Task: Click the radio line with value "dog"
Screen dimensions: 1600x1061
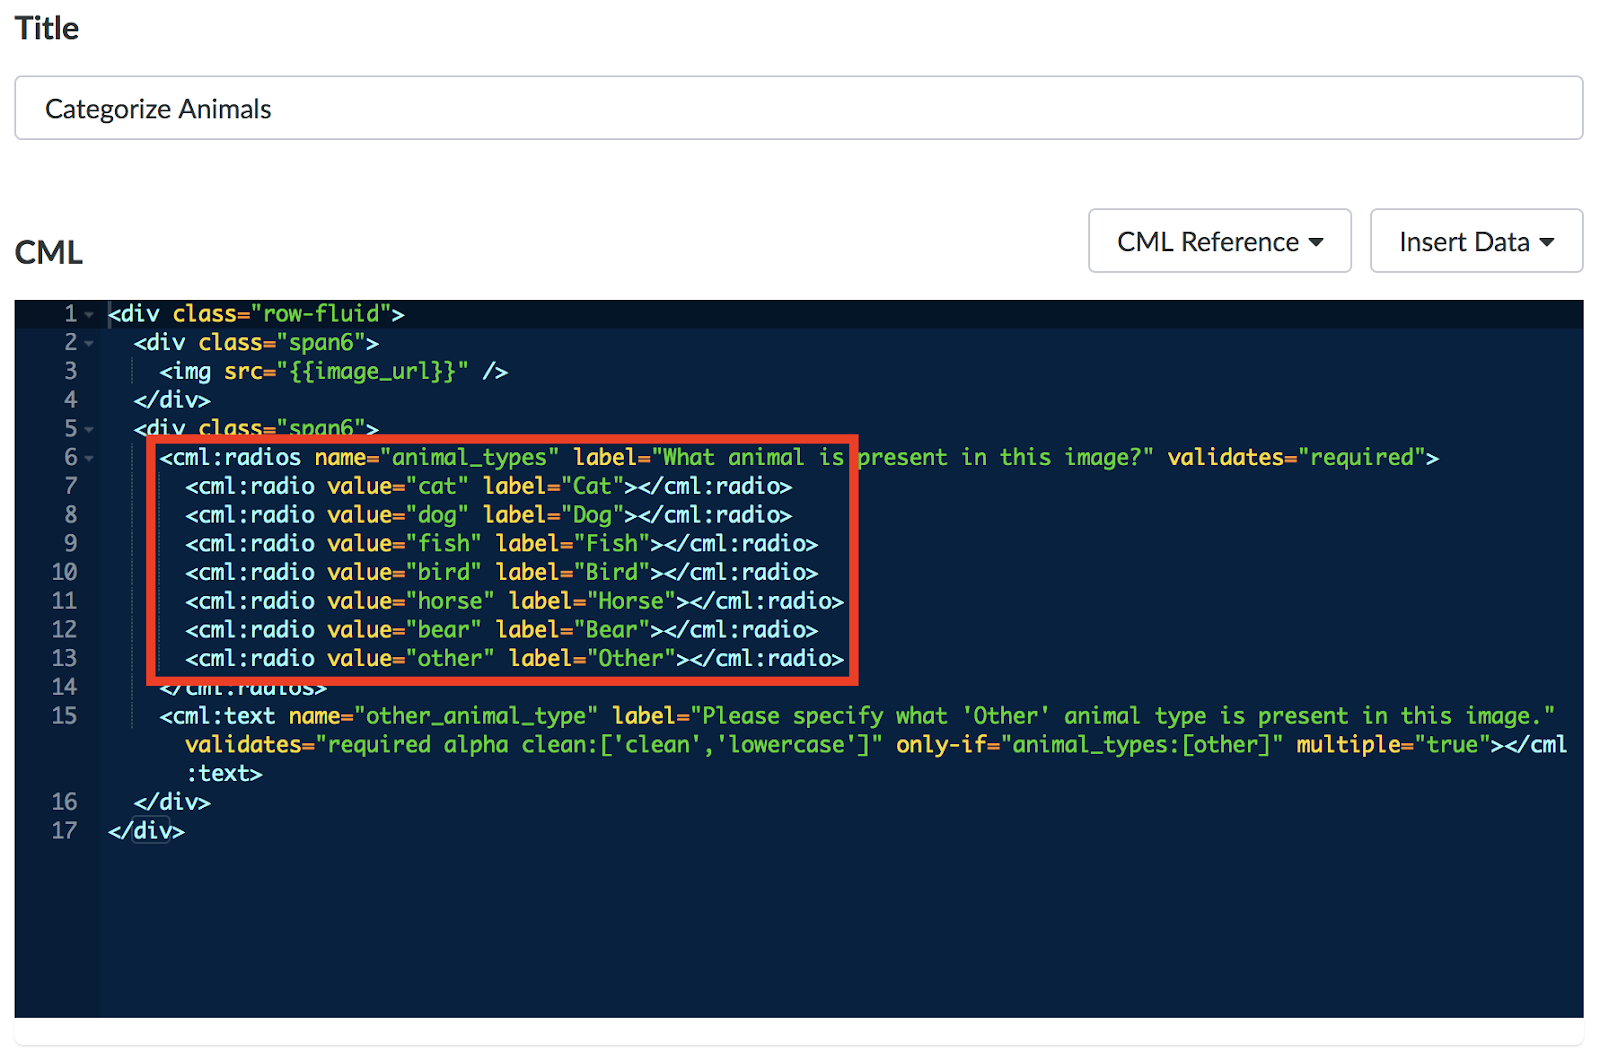Action: (x=489, y=515)
